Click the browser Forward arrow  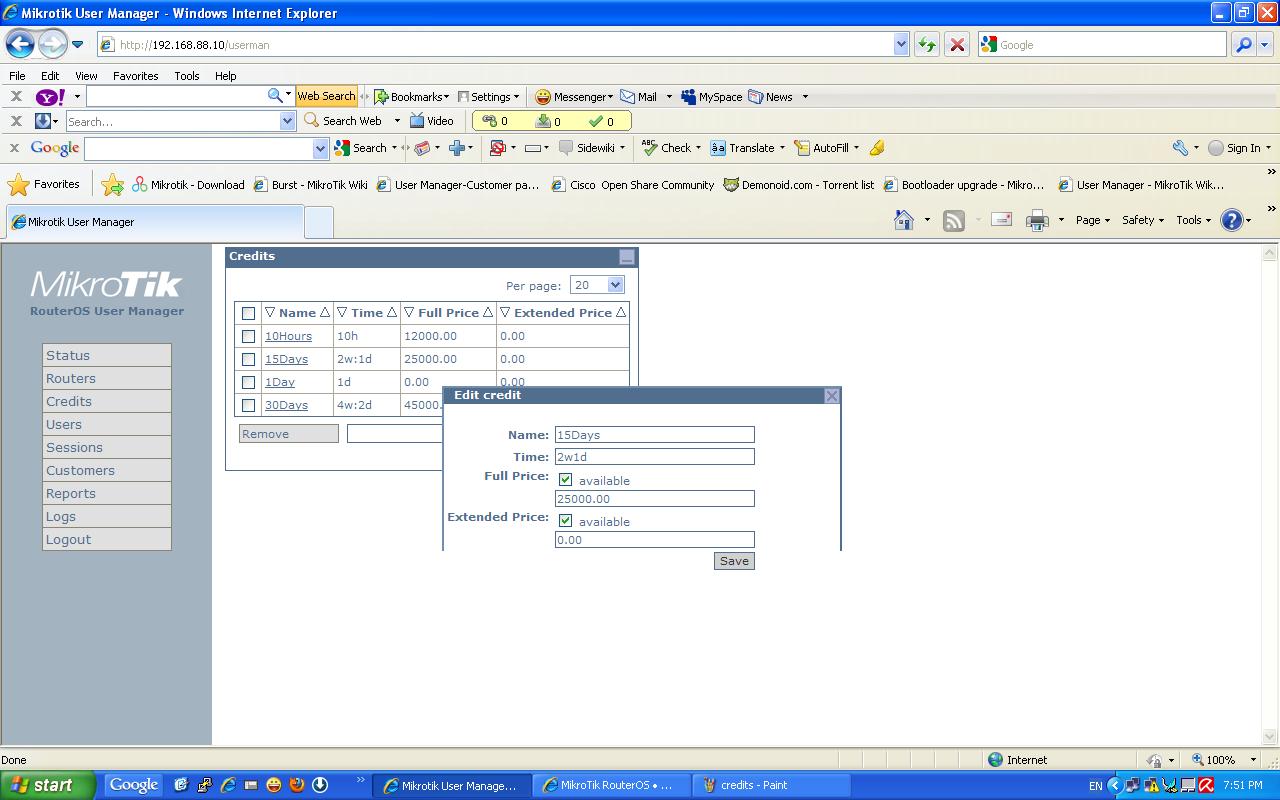tap(52, 44)
